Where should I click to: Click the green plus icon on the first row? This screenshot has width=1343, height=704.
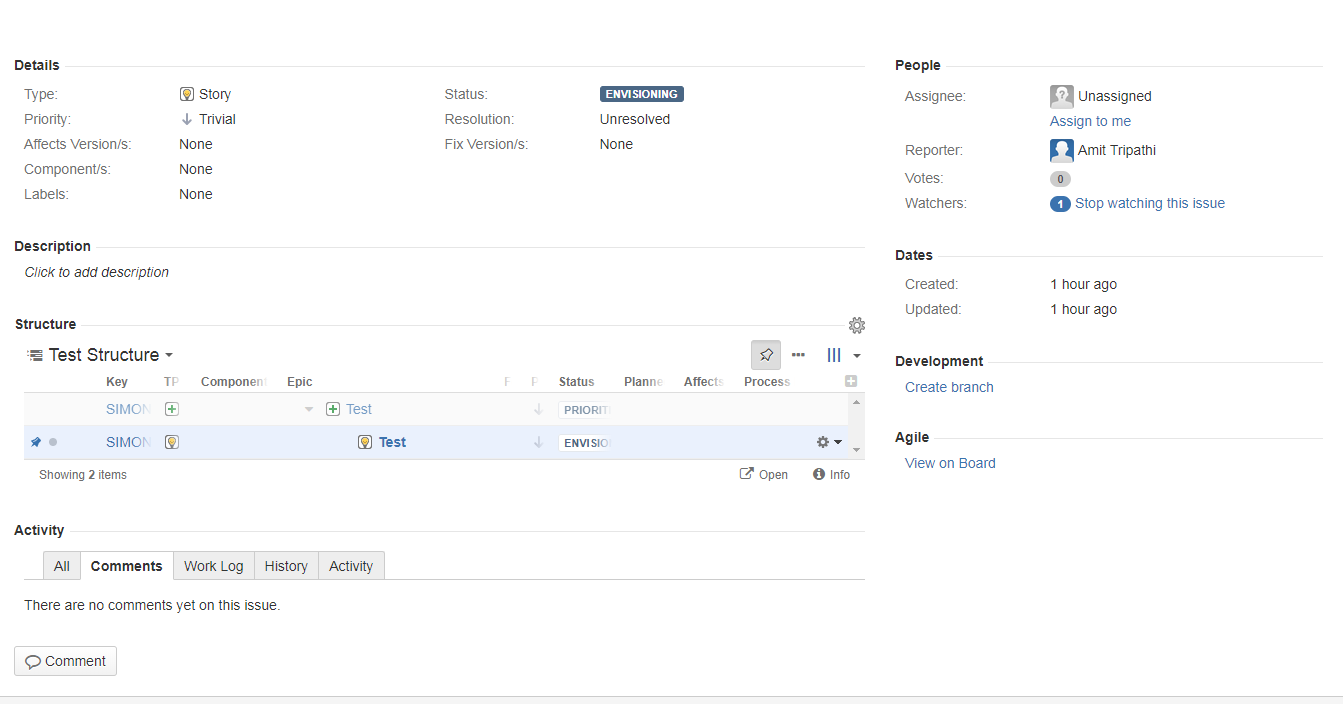[x=171, y=408]
